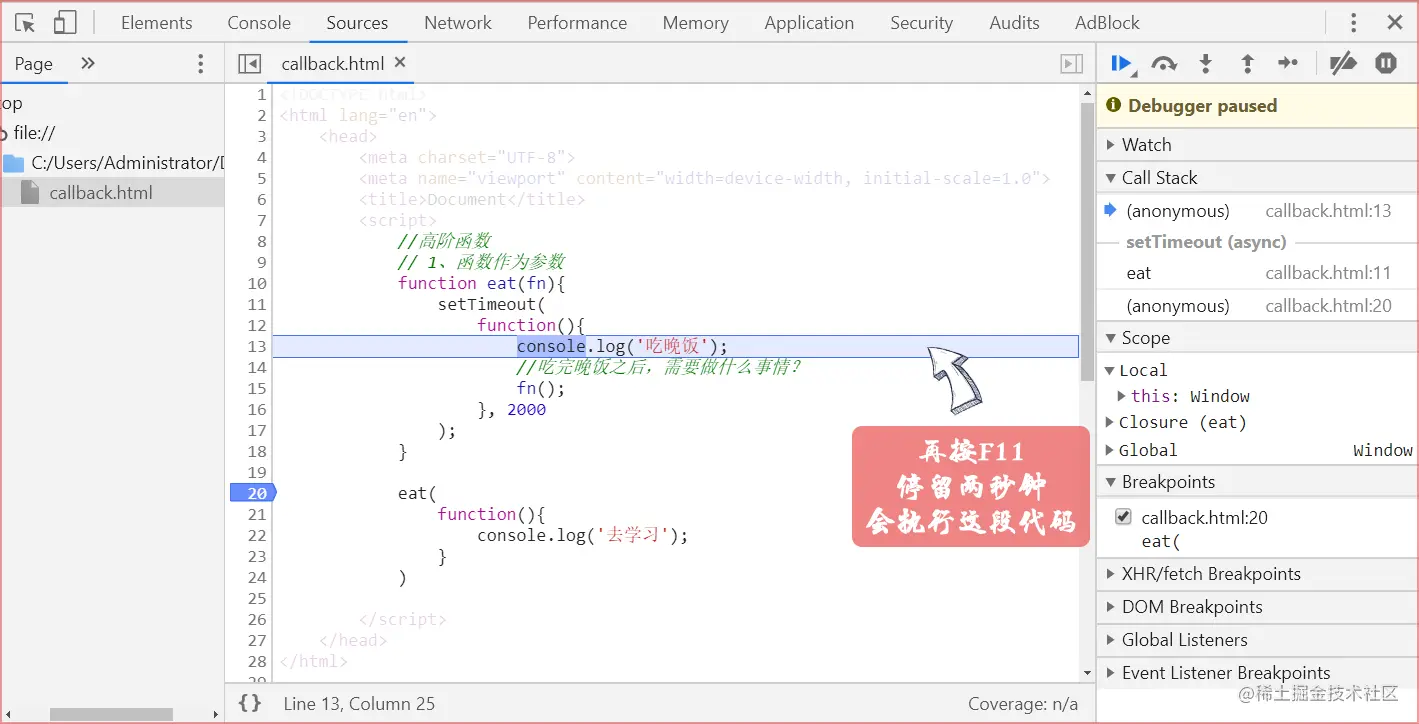The height and width of the screenshot is (724, 1419).
Task: Step out of current function
Action: 1247,62
